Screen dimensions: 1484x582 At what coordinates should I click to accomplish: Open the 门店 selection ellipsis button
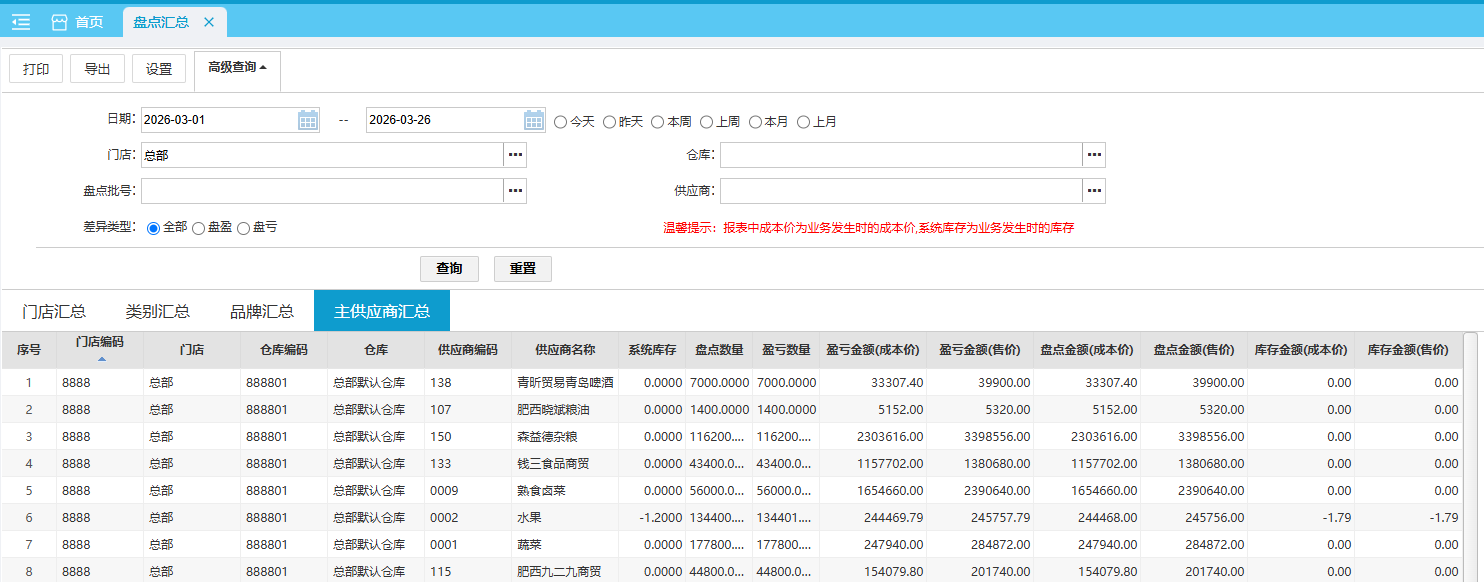[515, 155]
